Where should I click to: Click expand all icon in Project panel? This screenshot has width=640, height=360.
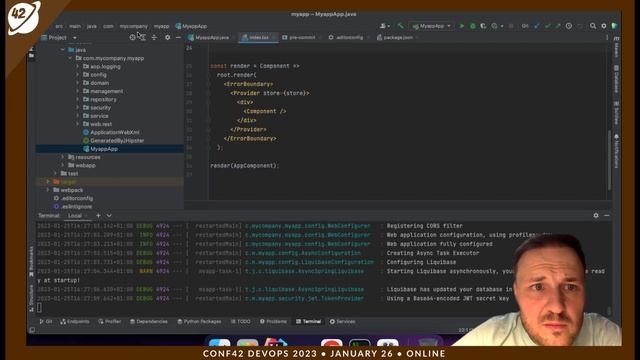coord(142,38)
